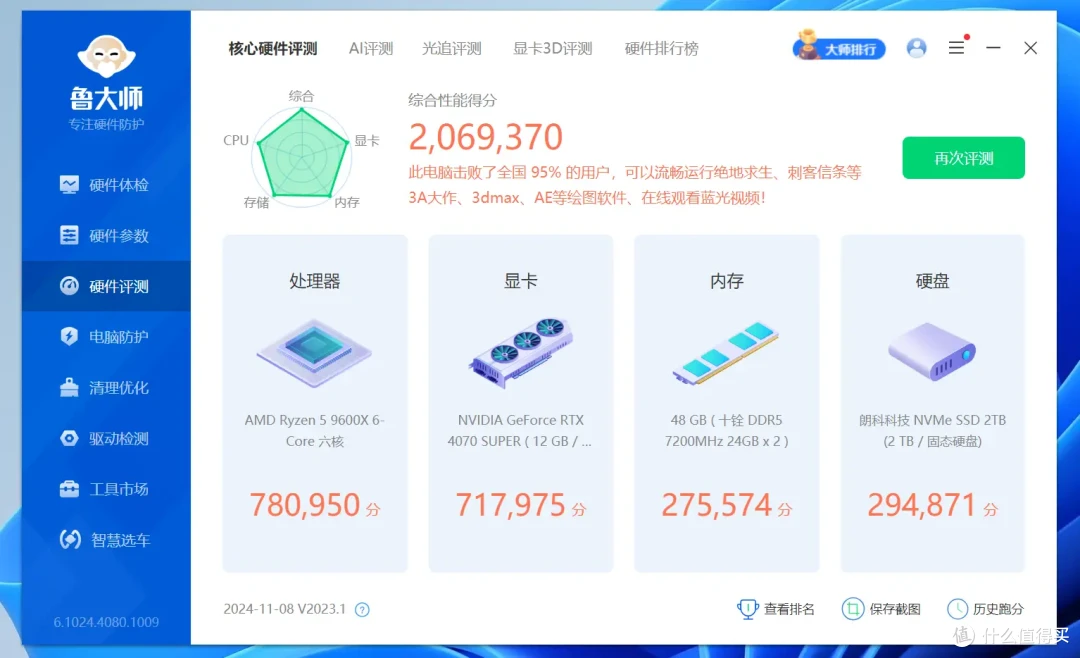This screenshot has height=658, width=1080.
Task: Switch to the AI评测 tab
Action: coord(371,49)
